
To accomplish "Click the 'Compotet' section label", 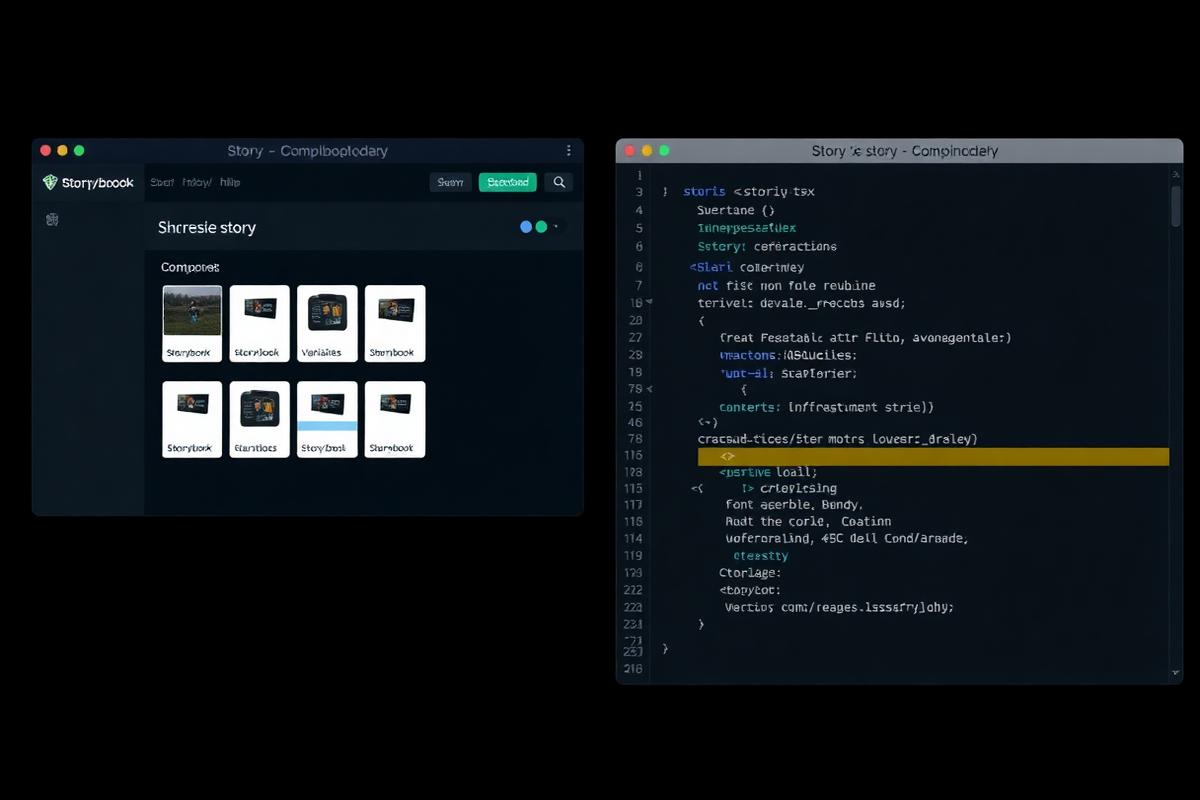I will [190, 267].
